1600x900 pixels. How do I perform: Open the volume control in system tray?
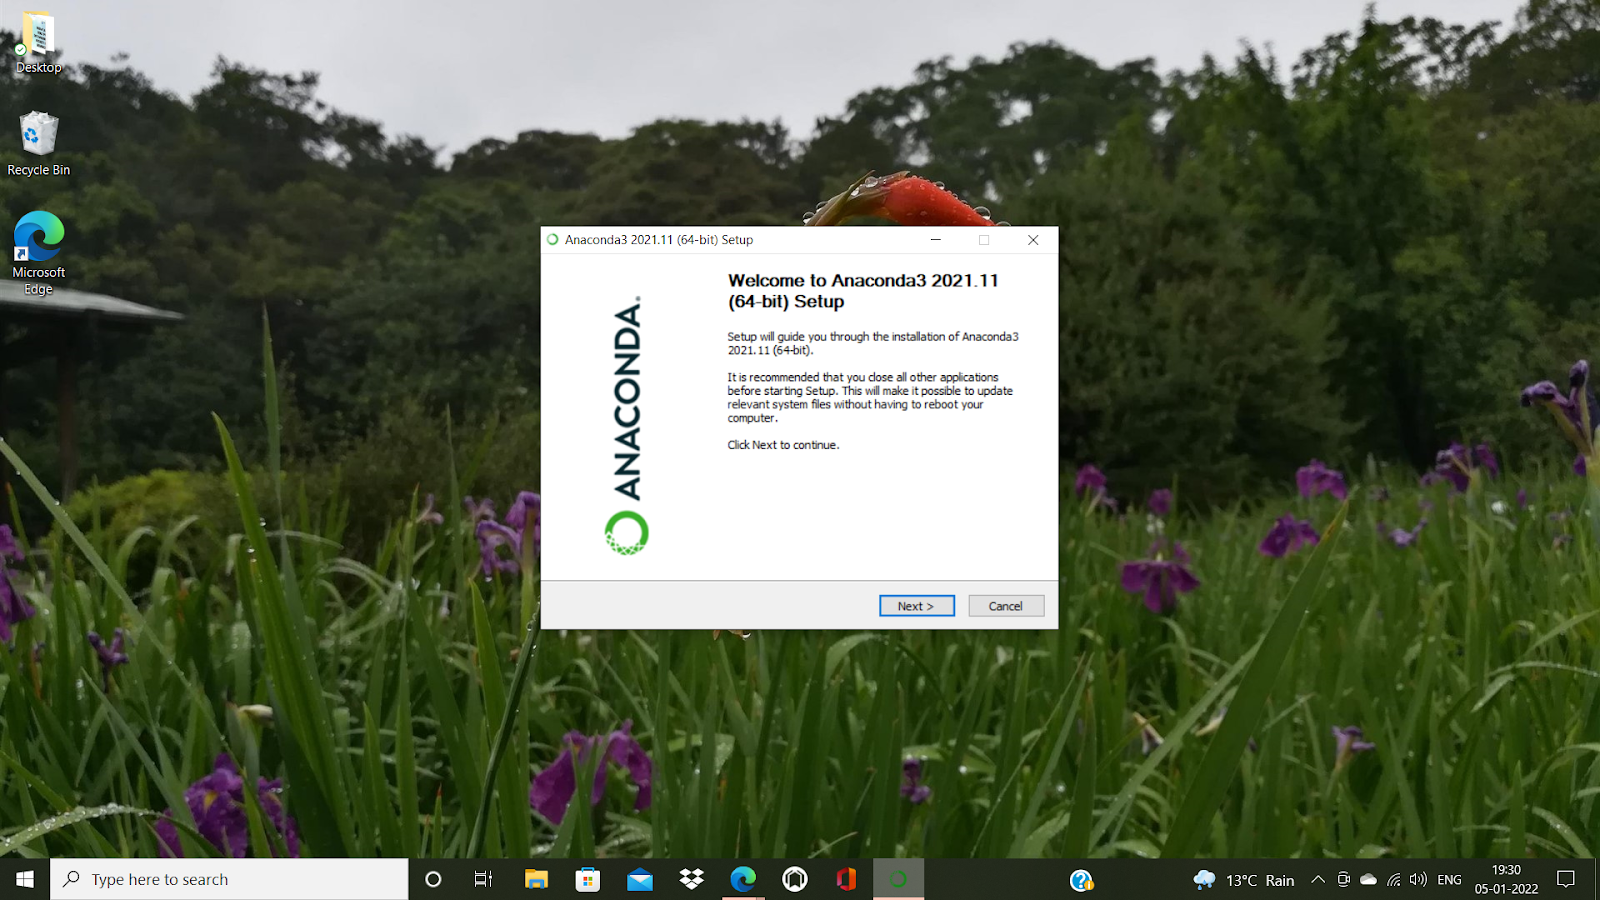coord(1418,880)
